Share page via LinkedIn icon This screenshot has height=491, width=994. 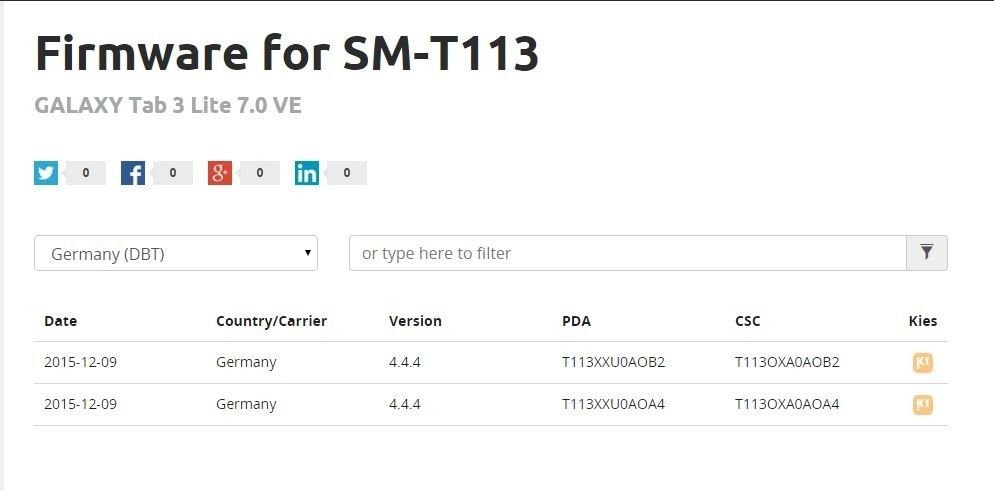pyautogui.click(x=307, y=173)
